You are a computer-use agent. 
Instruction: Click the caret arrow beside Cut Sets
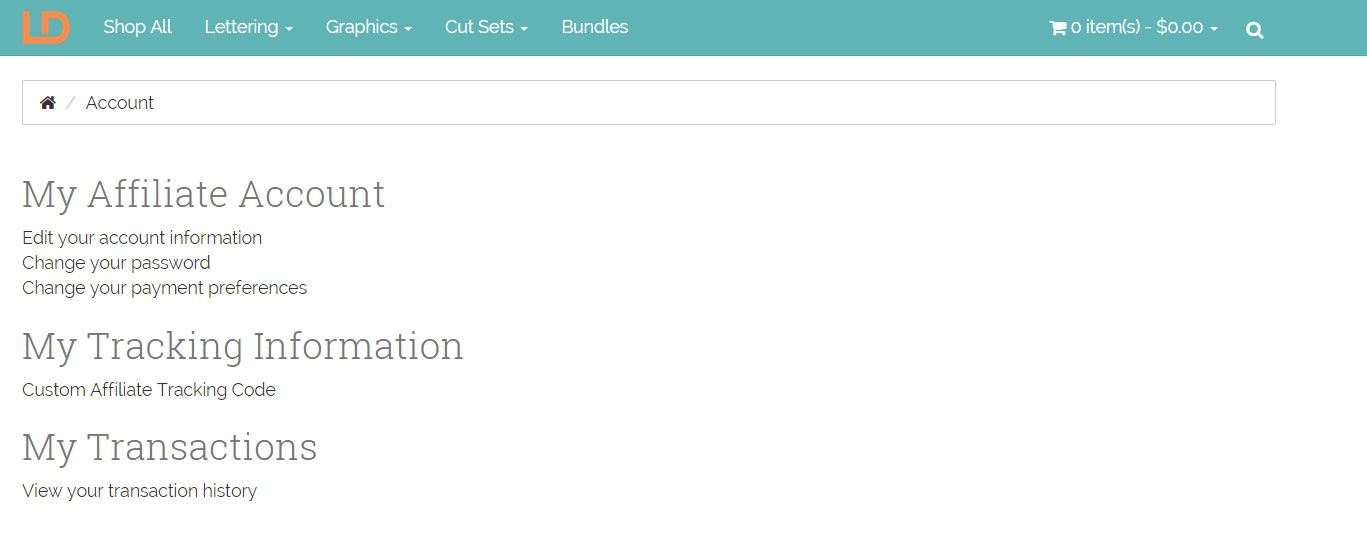click(x=524, y=29)
